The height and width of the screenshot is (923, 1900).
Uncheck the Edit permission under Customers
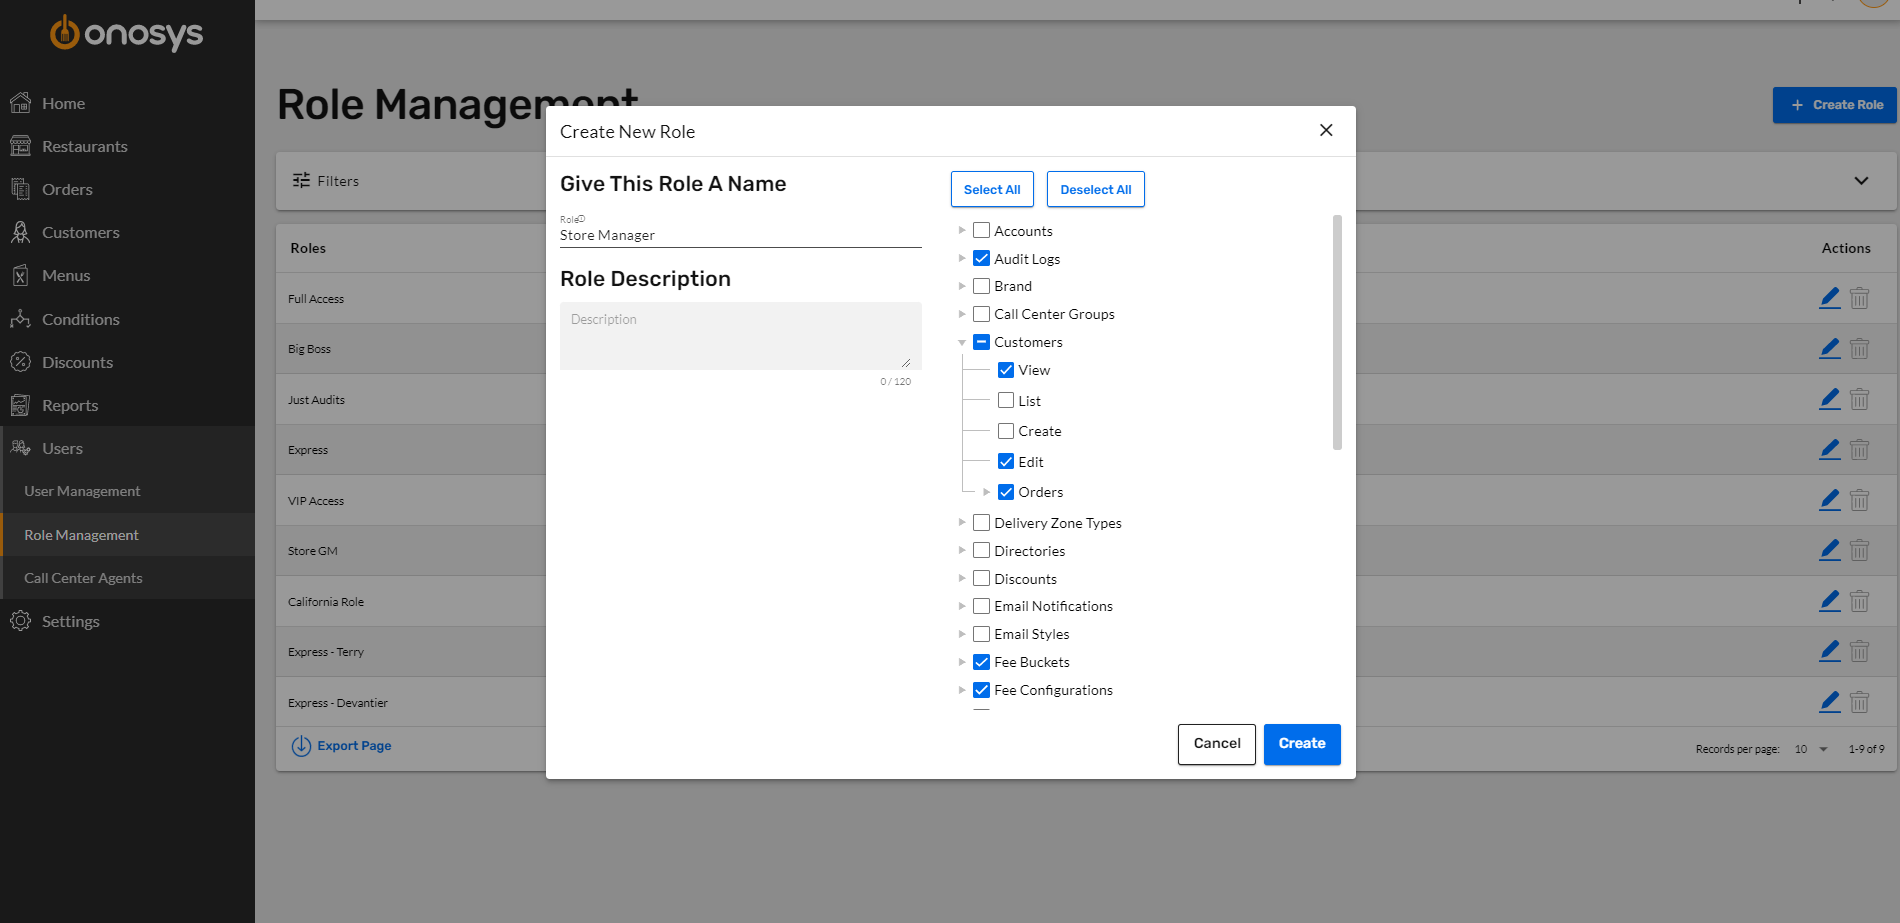1006,461
